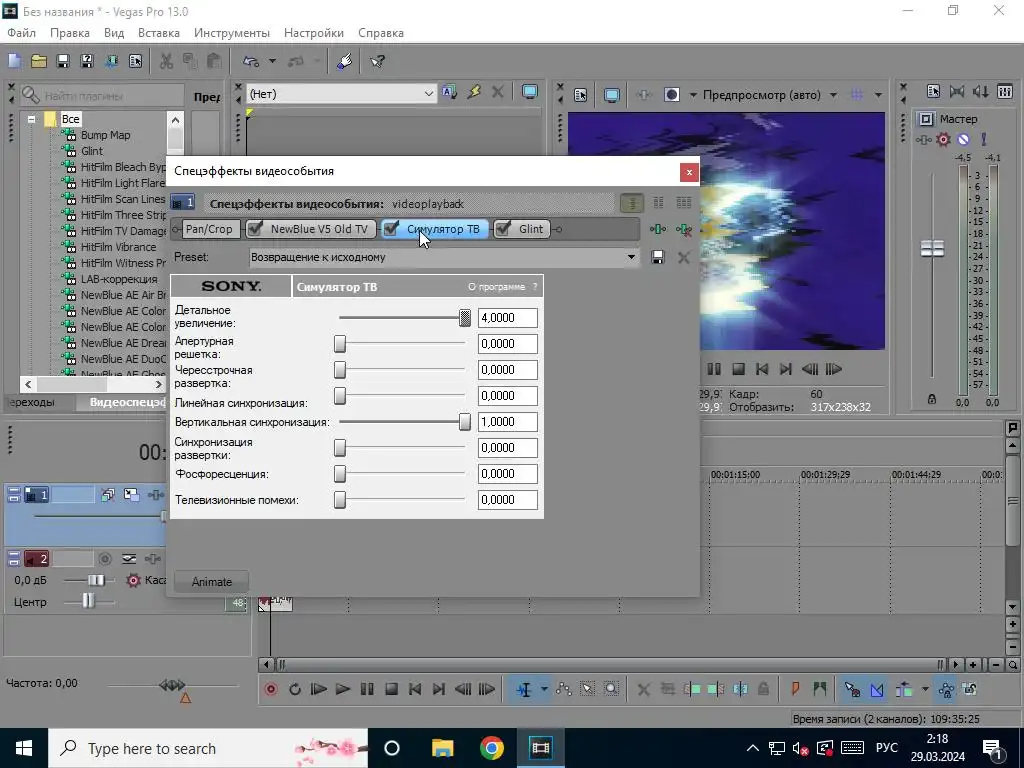
Task: Open the Вставка menu
Action: (x=159, y=33)
